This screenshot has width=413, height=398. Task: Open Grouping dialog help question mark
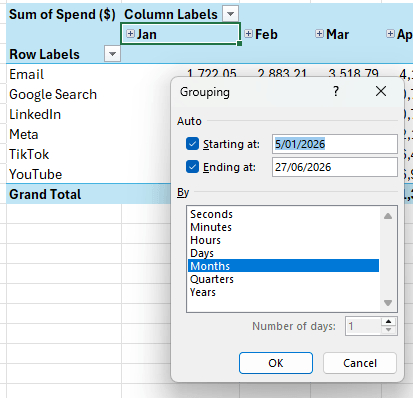click(x=336, y=91)
